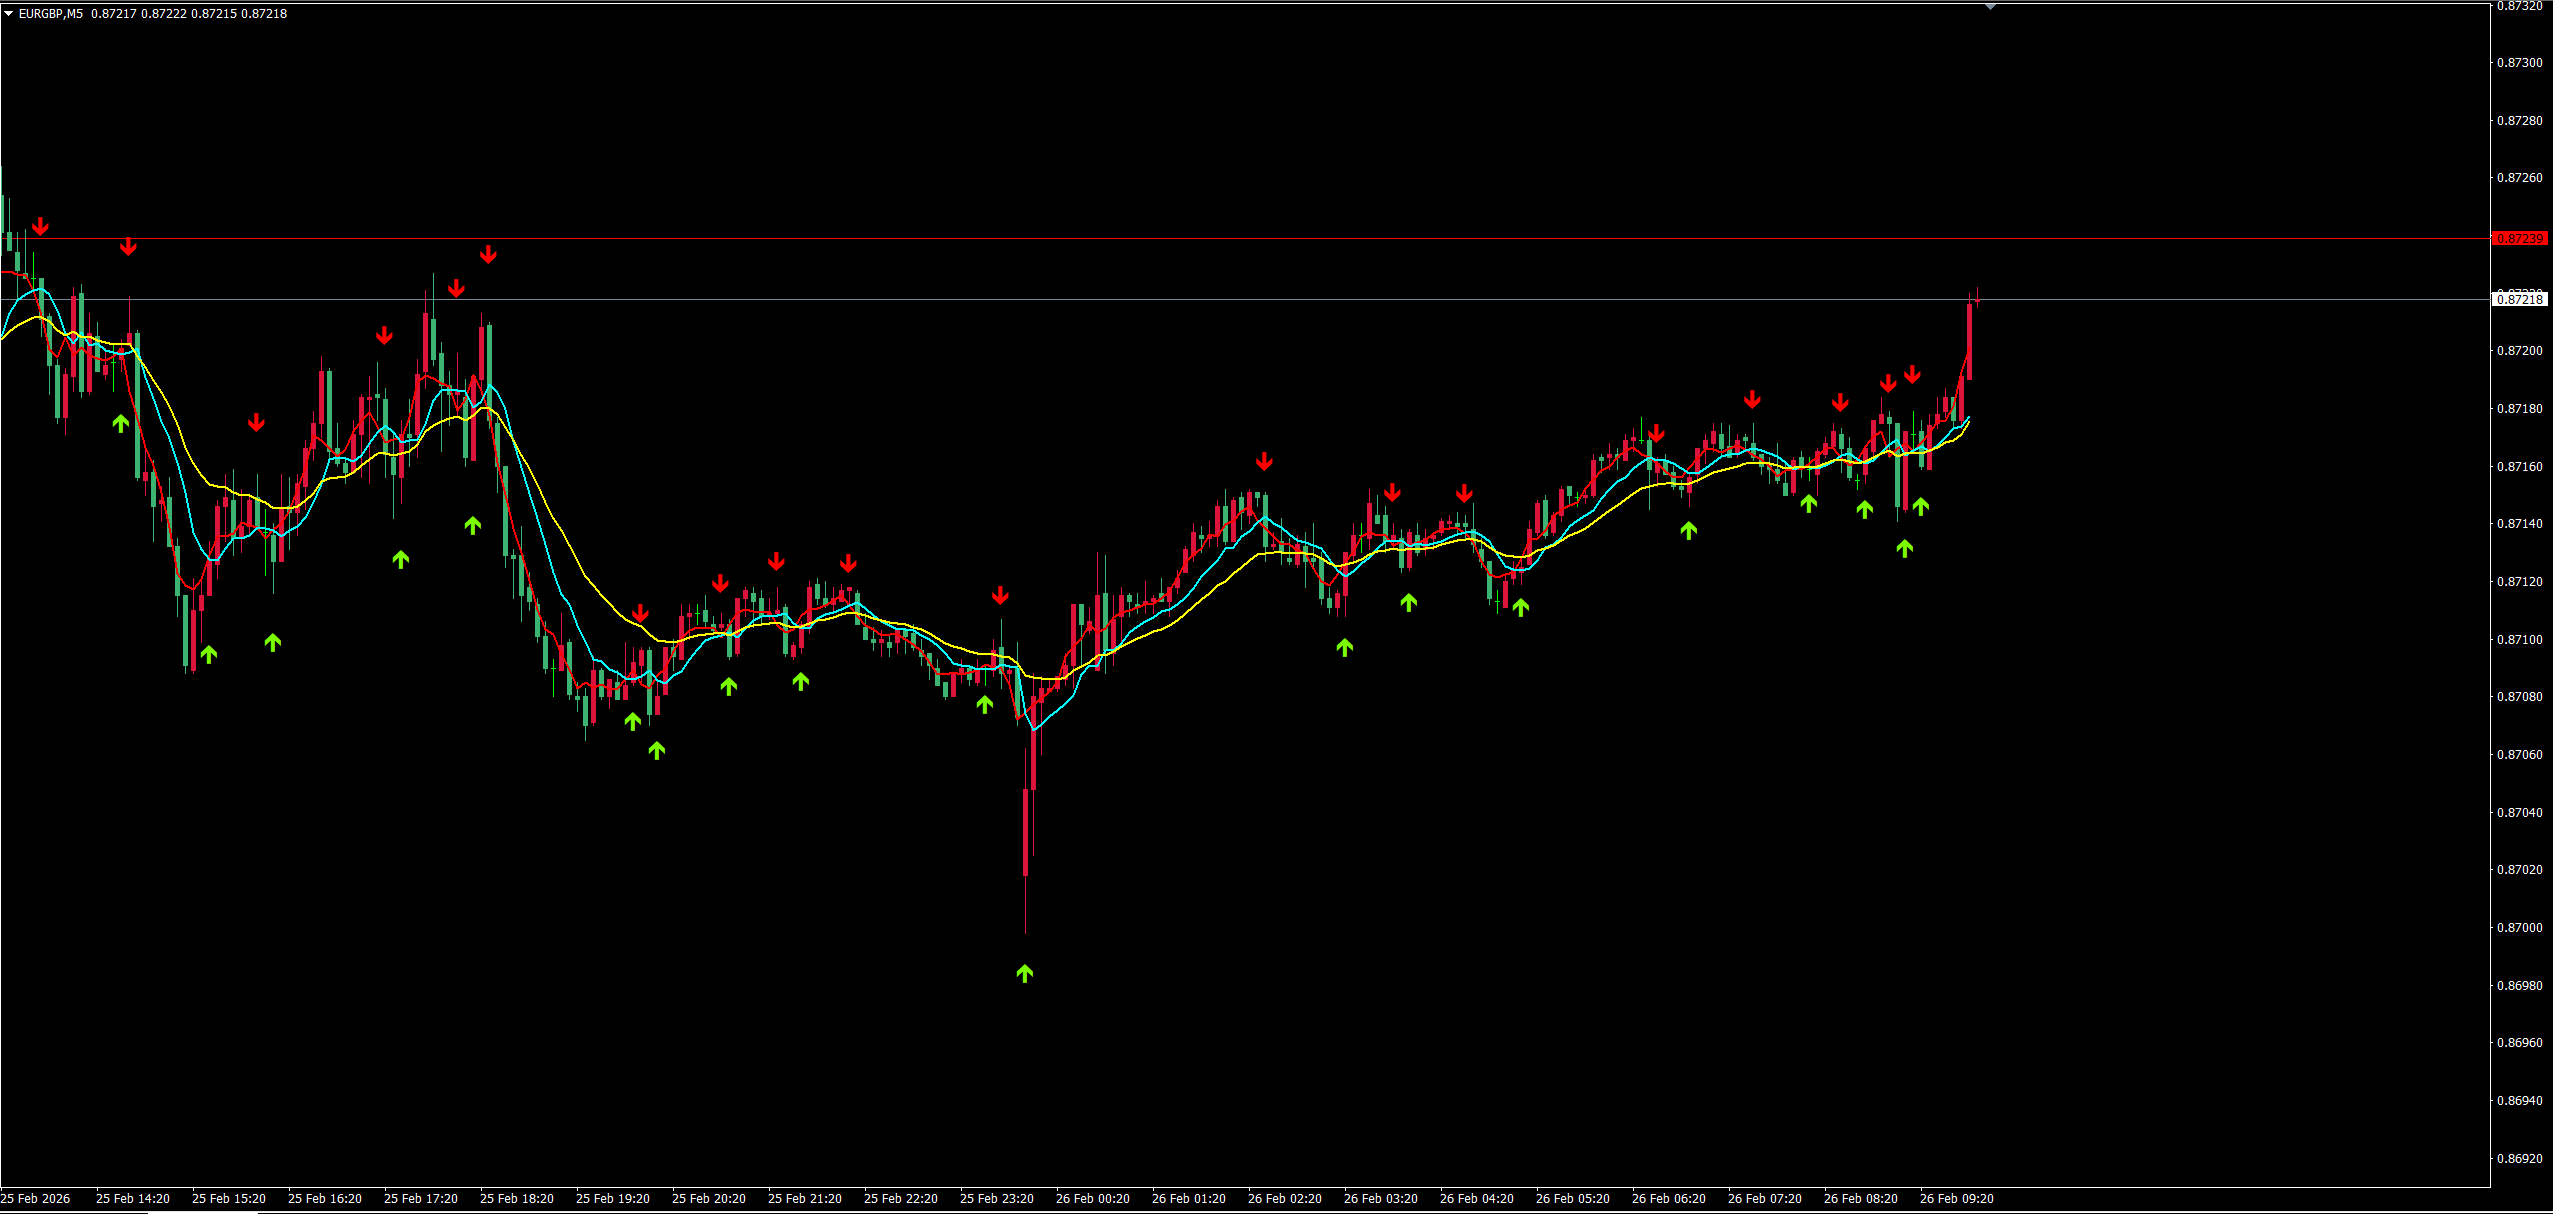Click the 25 Feb 2026 date label

[x=36, y=1198]
